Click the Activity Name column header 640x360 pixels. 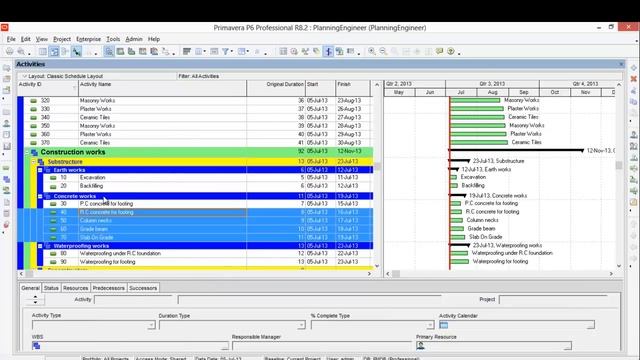click(162, 88)
